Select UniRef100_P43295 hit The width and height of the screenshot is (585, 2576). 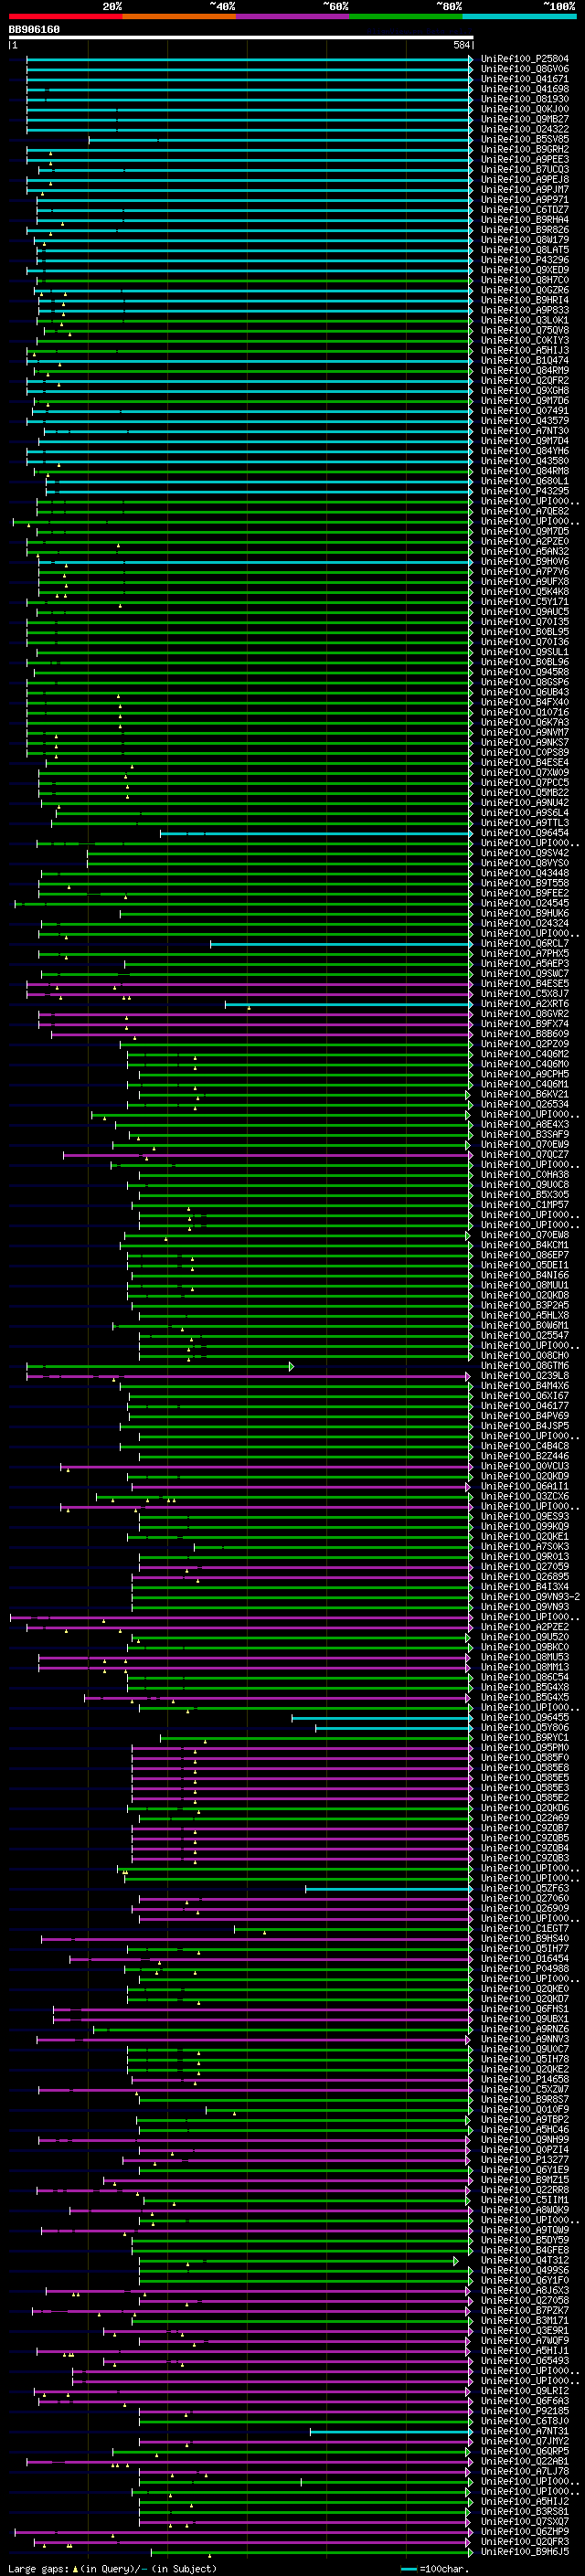(x=525, y=491)
